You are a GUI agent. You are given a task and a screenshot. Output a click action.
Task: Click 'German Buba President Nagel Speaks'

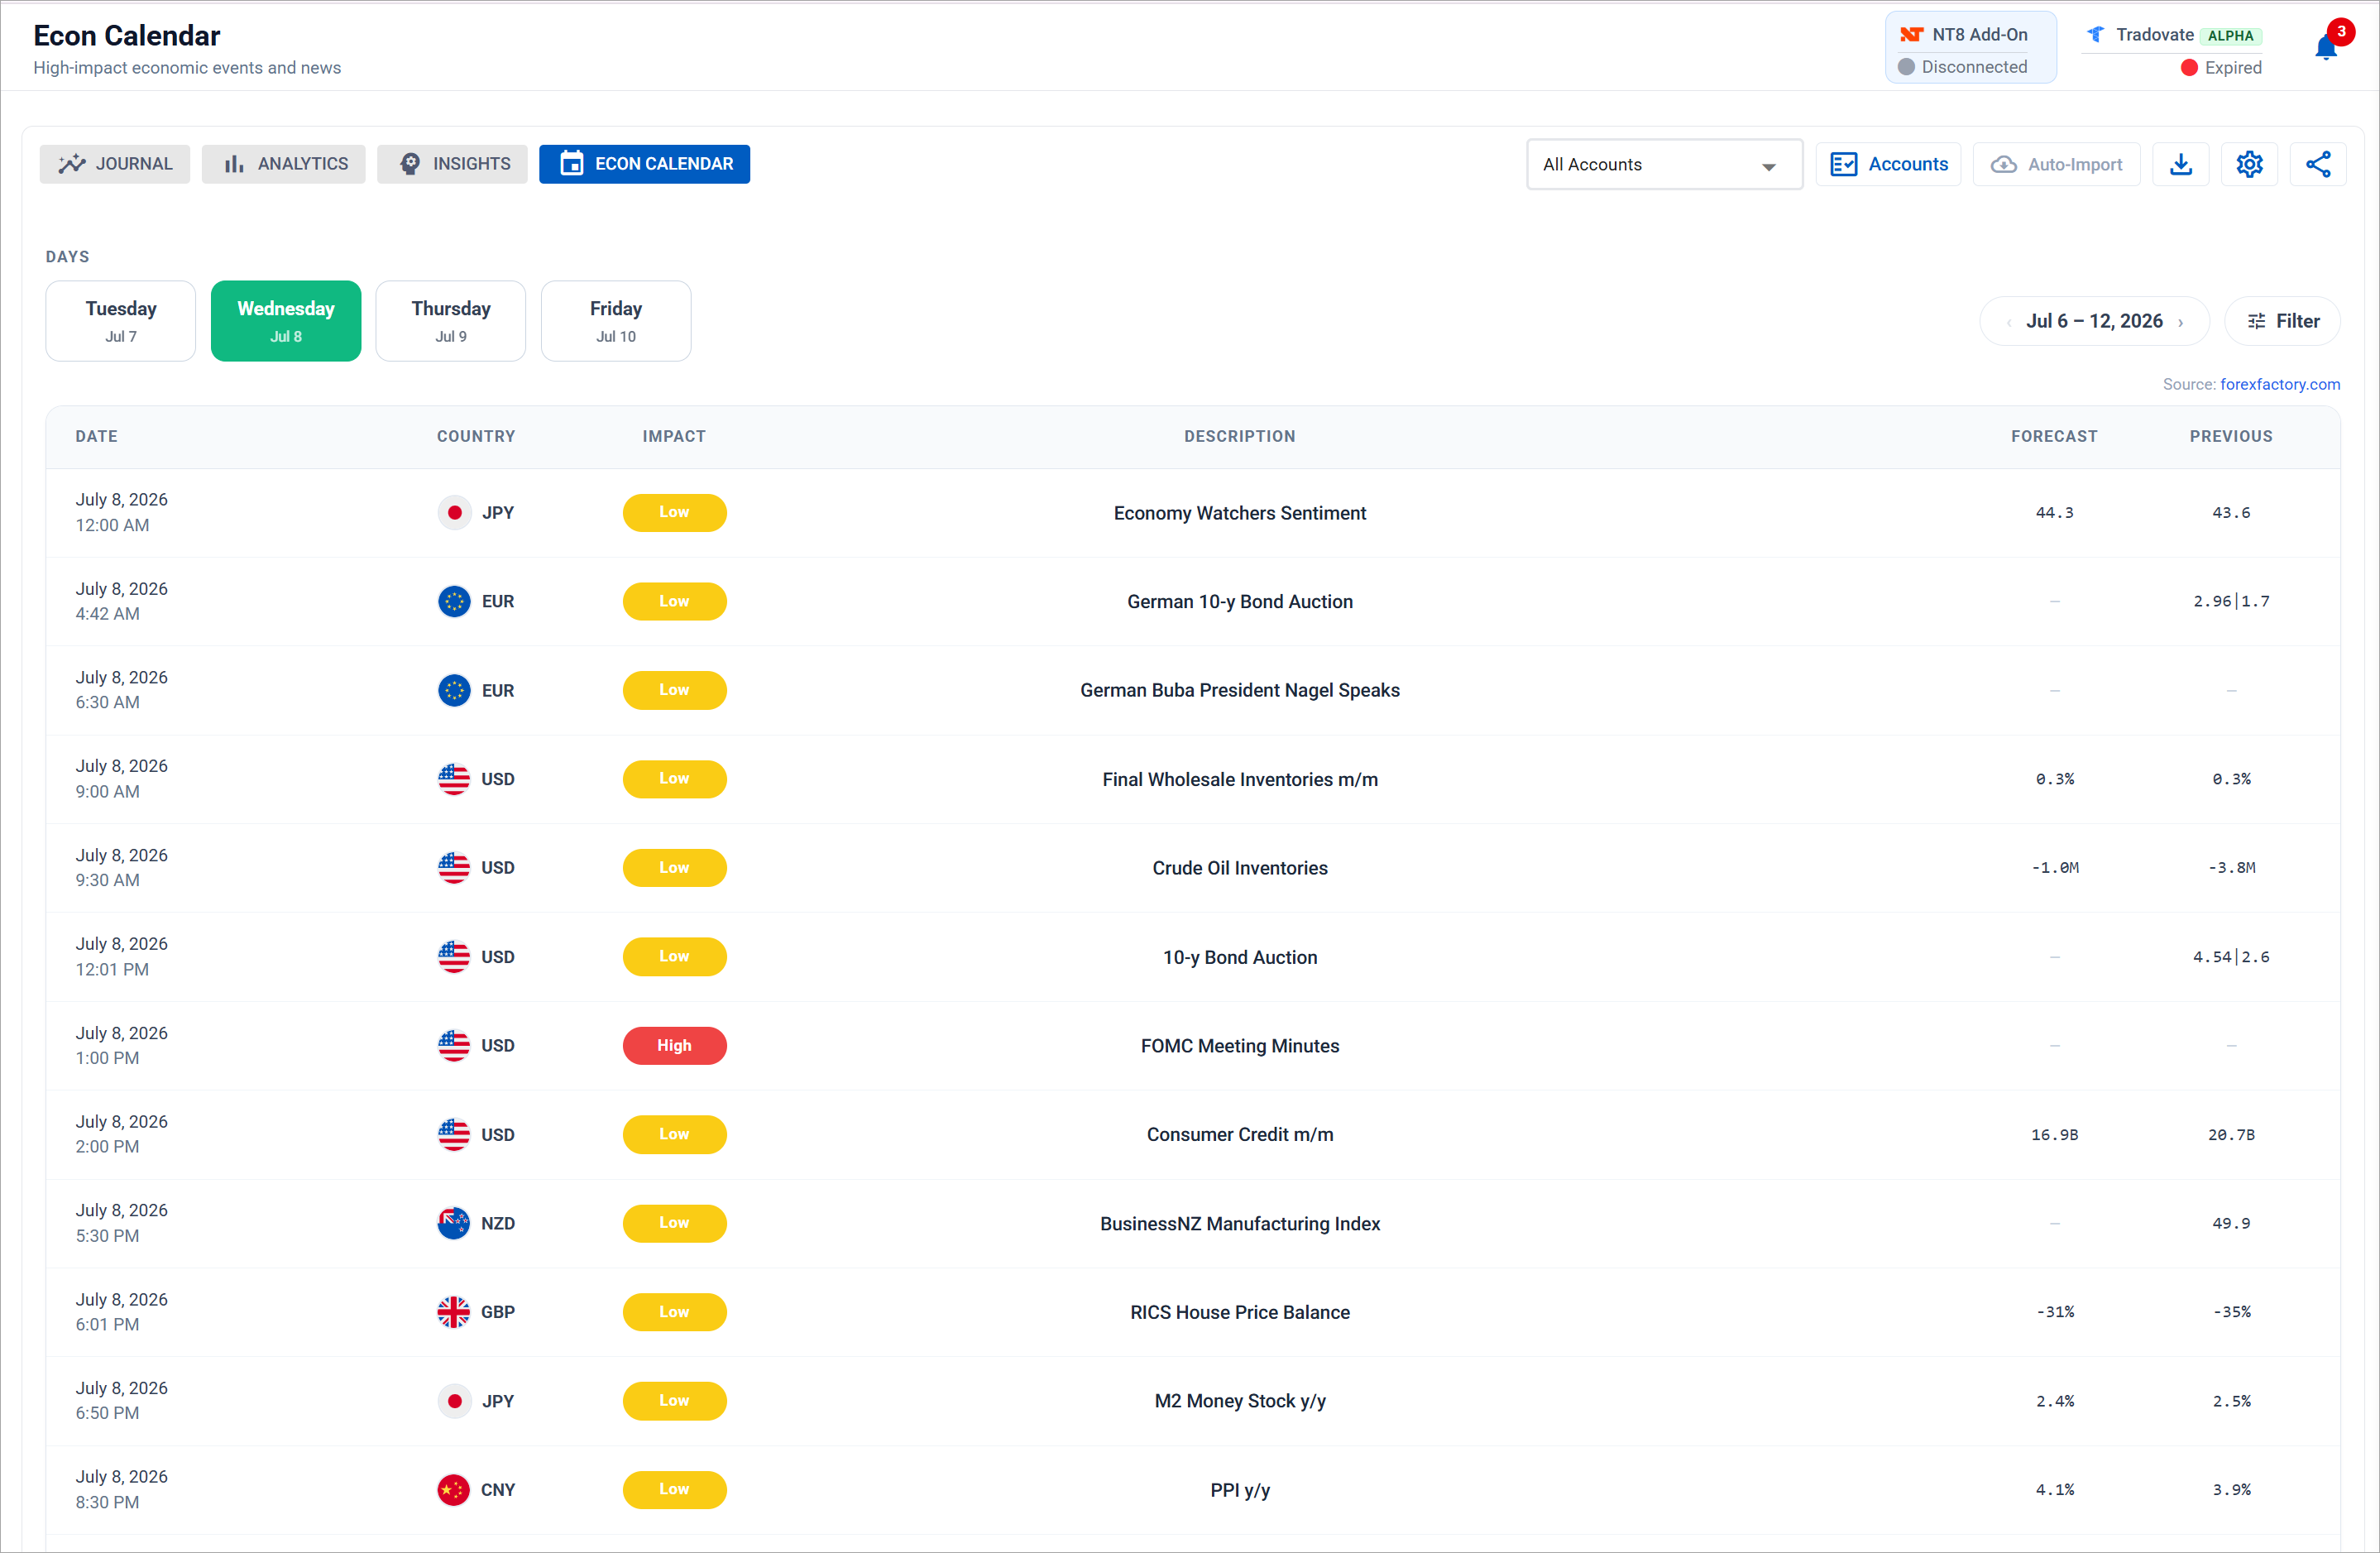1240,690
